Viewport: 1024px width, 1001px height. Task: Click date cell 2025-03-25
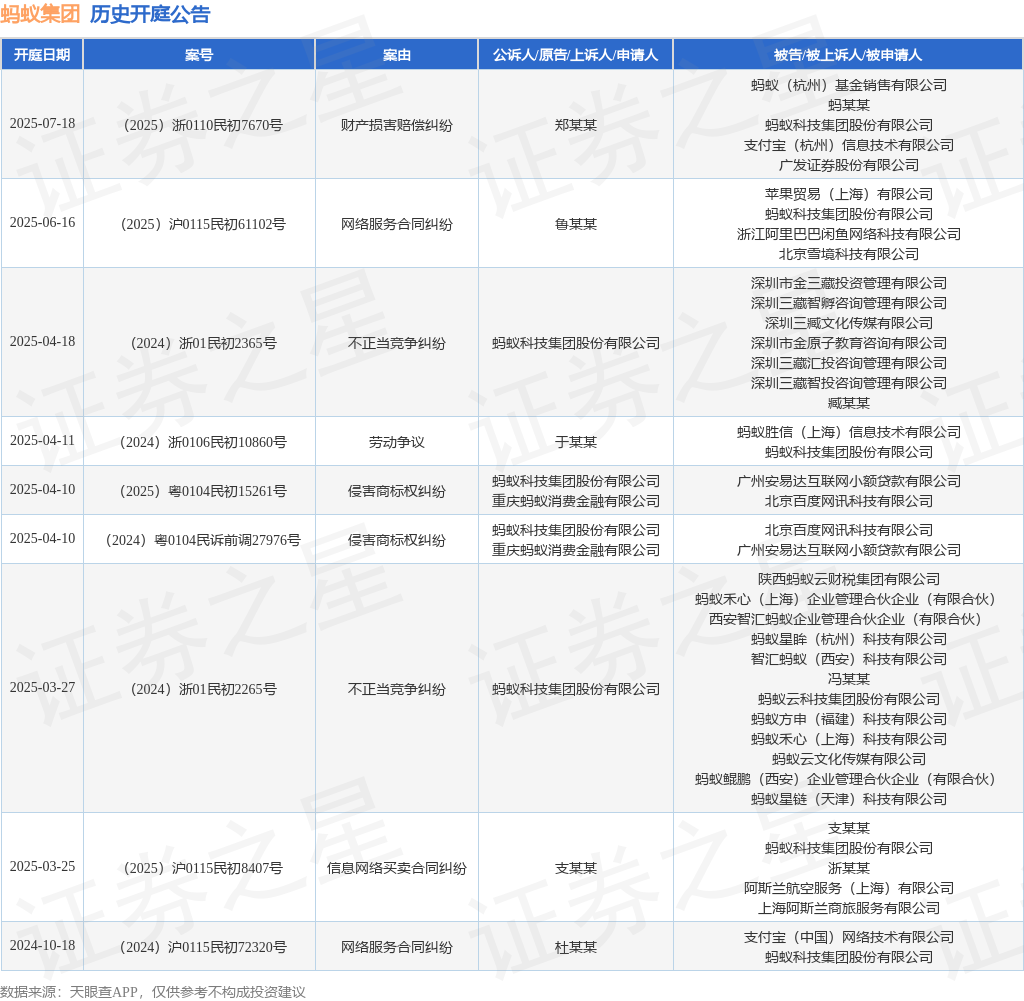tap(42, 866)
